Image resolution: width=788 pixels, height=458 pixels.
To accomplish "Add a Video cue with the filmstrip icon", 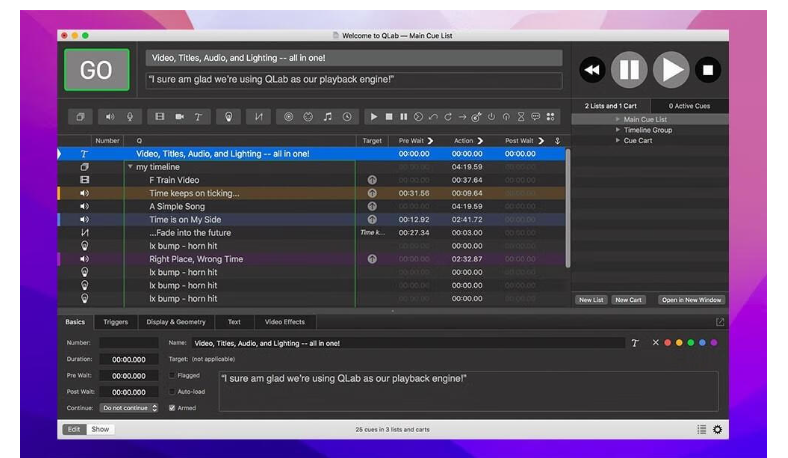I will tap(160, 117).
